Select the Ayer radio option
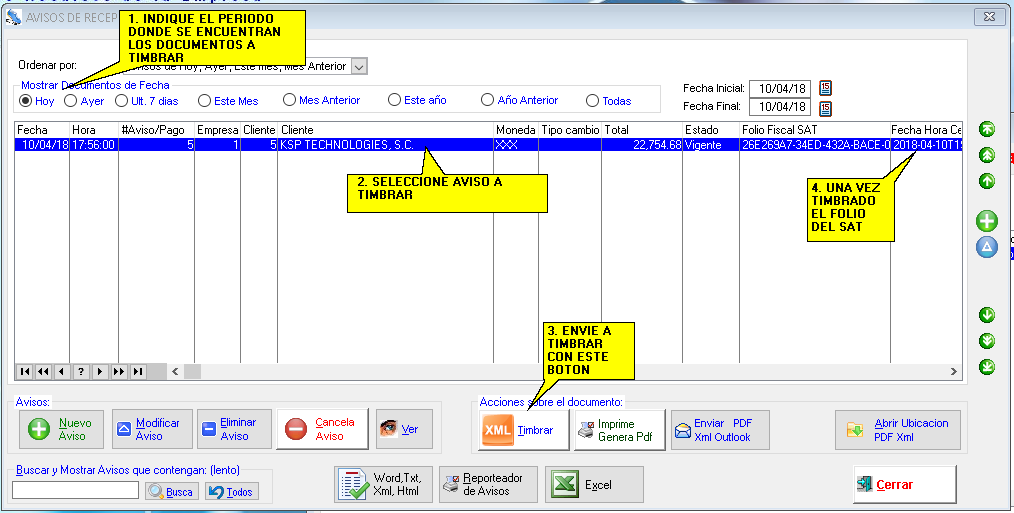Image resolution: width=1014 pixels, height=513 pixels. pyautogui.click(x=71, y=101)
